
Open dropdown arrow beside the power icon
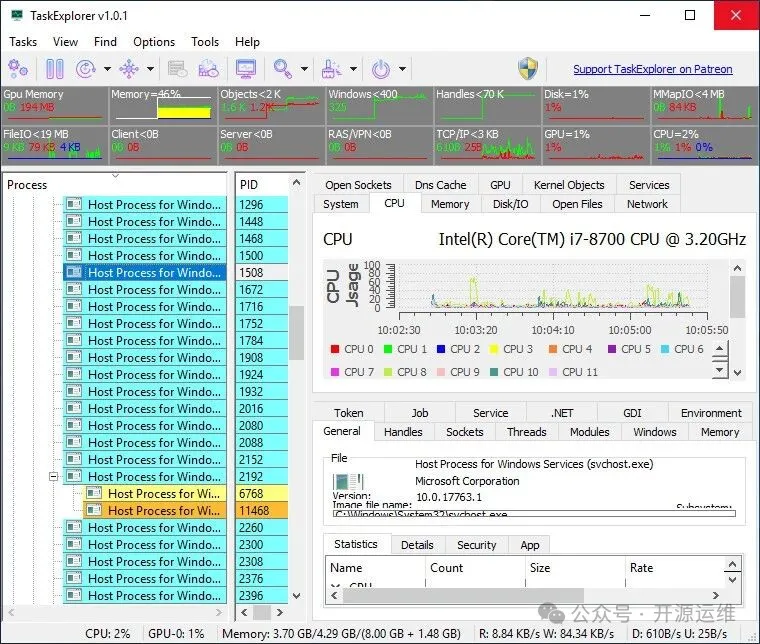tap(403, 70)
